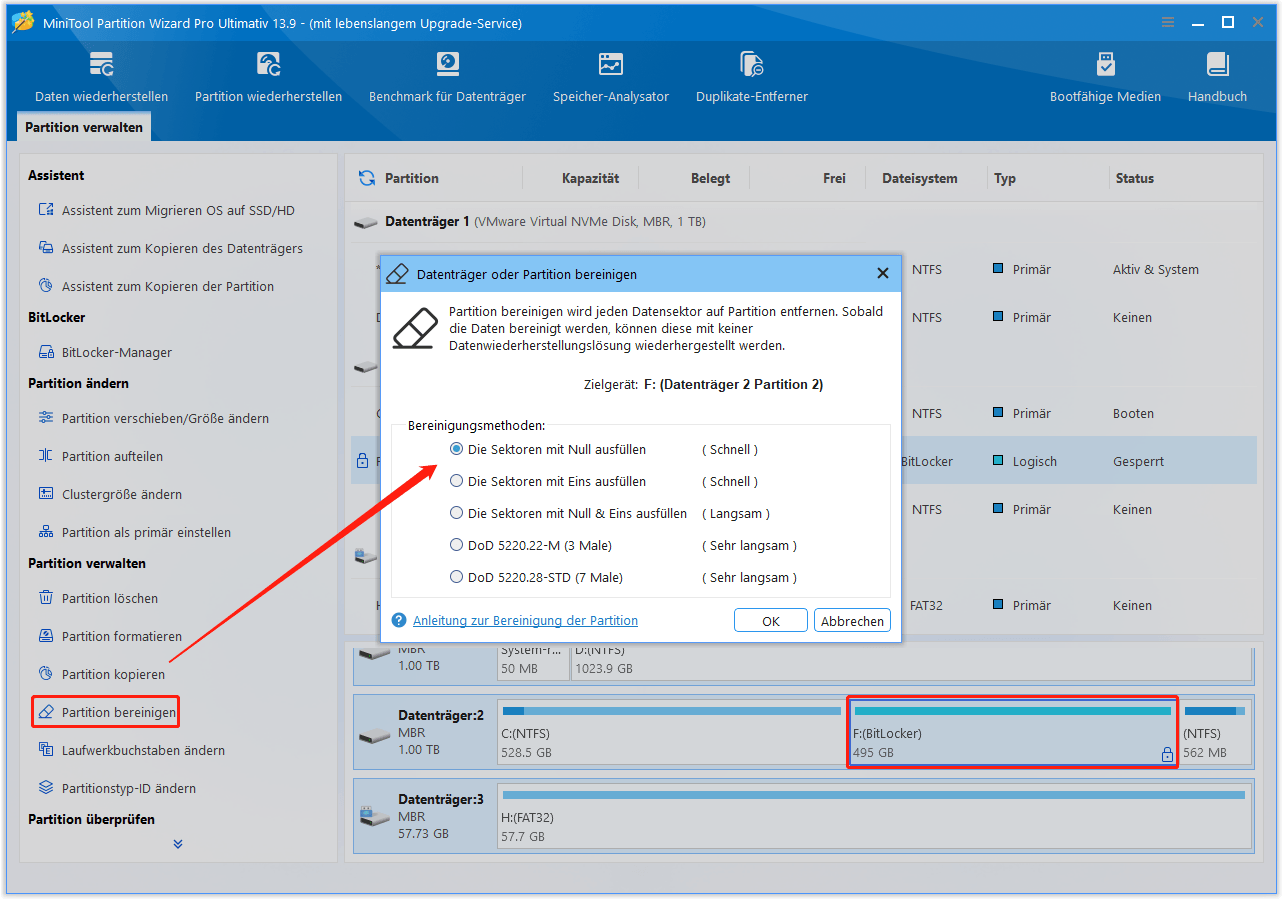
Task: Open Speicher-Analysator
Action: point(611,78)
